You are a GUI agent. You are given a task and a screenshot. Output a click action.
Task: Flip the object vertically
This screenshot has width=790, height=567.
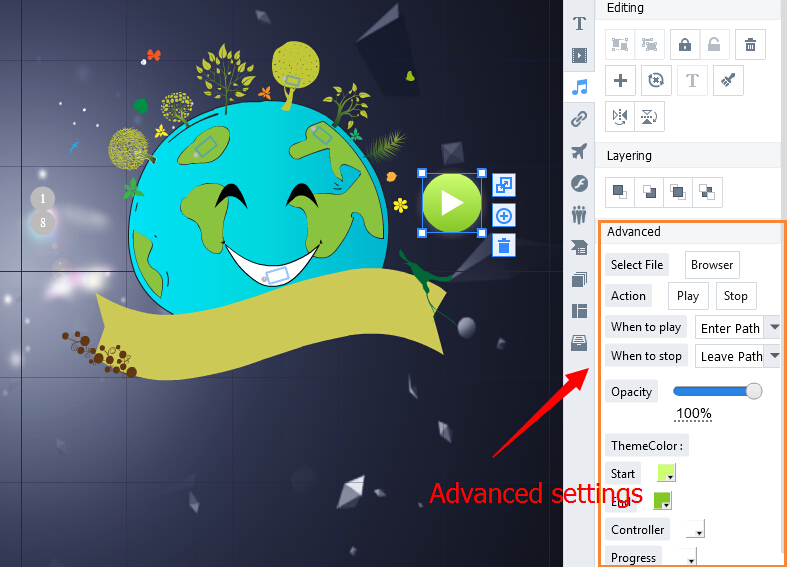[x=649, y=116]
